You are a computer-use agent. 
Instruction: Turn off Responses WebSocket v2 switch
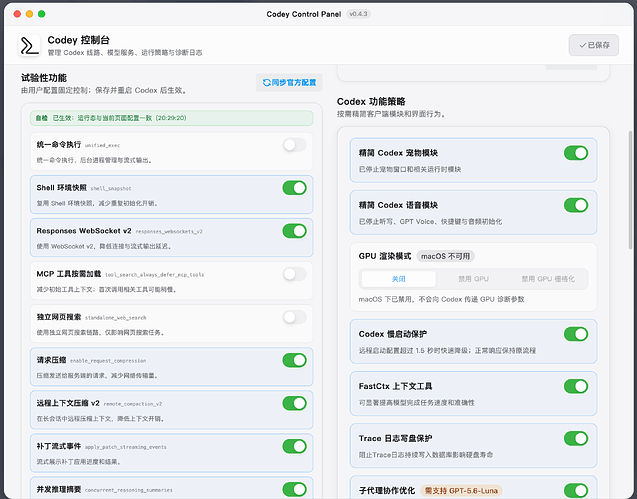pyautogui.click(x=295, y=231)
